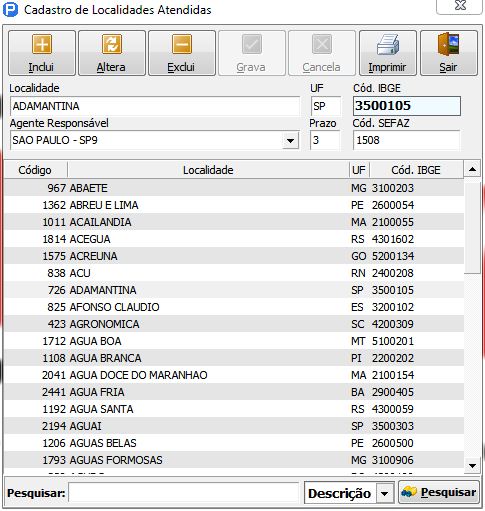Click the scroll-up arrow of the list
The image size is (485, 511).
tap(472, 170)
